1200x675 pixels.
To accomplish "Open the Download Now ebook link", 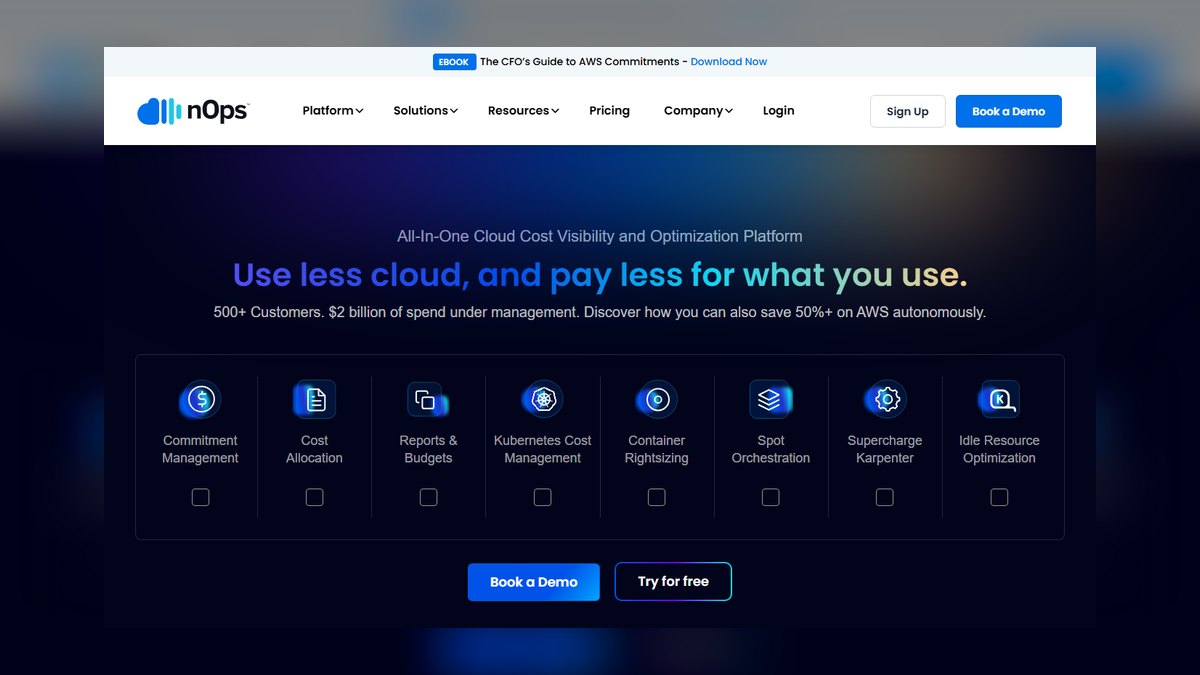I will pyautogui.click(x=729, y=62).
